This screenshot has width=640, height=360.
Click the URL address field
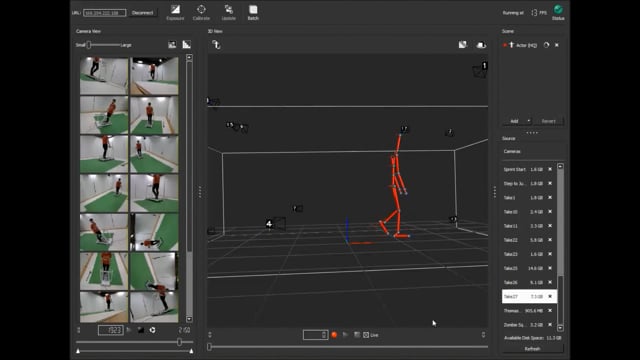pos(105,13)
